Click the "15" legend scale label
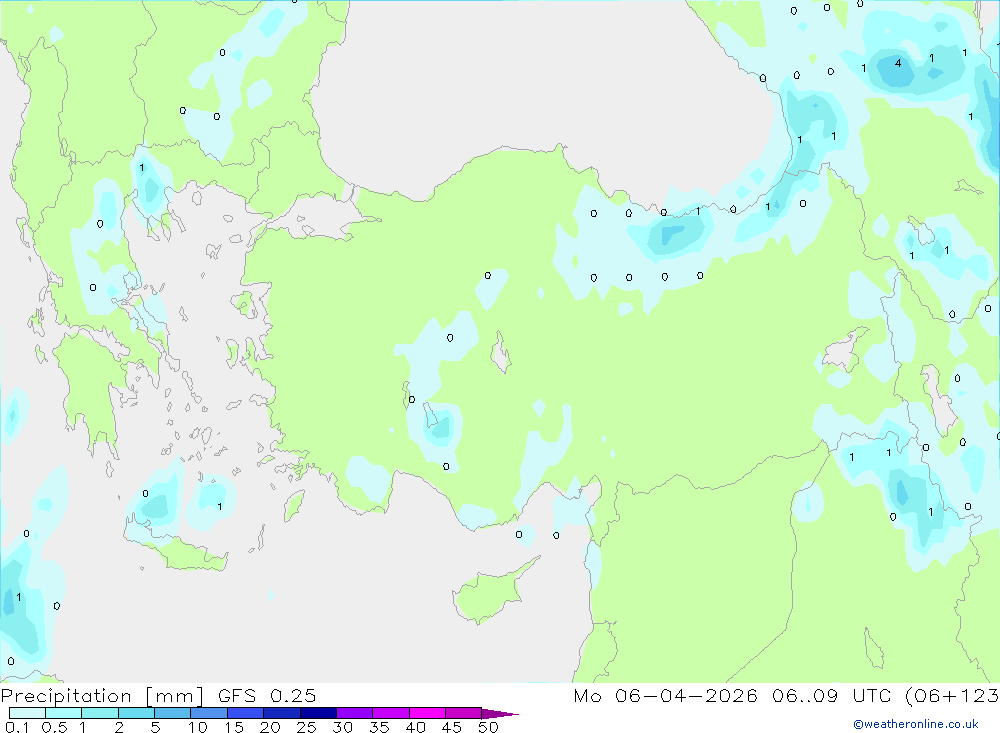The image size is (1000, 733). coord(233,727)
